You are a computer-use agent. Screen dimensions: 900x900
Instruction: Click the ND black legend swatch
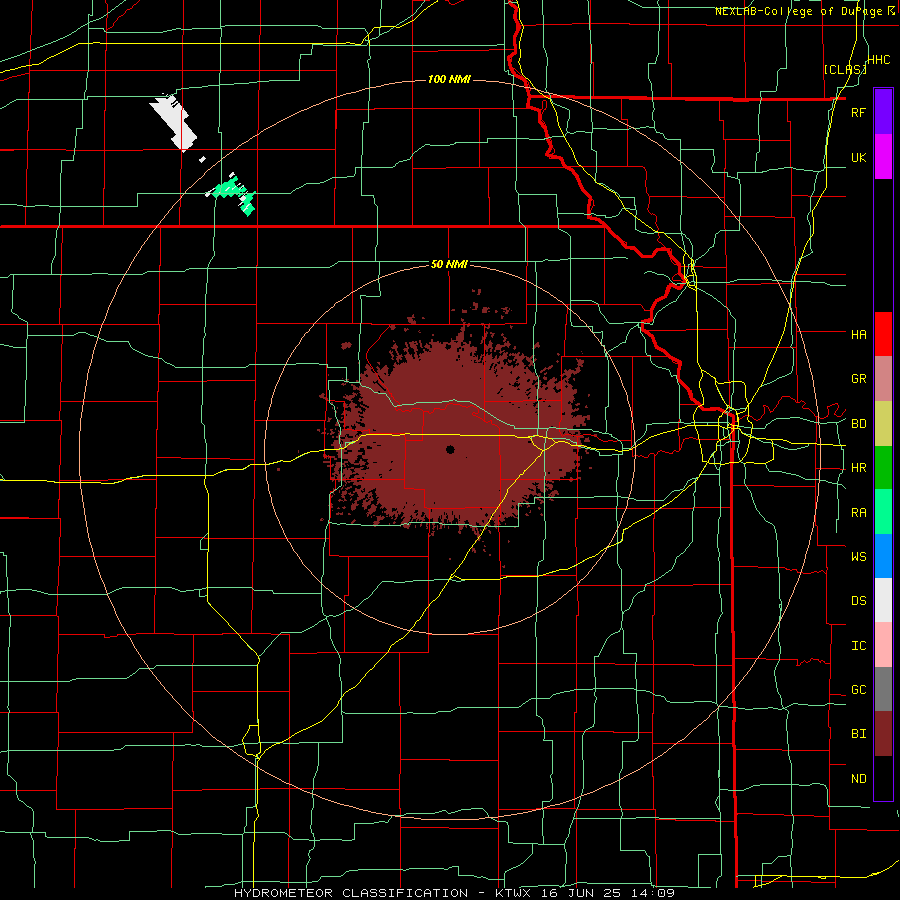(883, 778)
